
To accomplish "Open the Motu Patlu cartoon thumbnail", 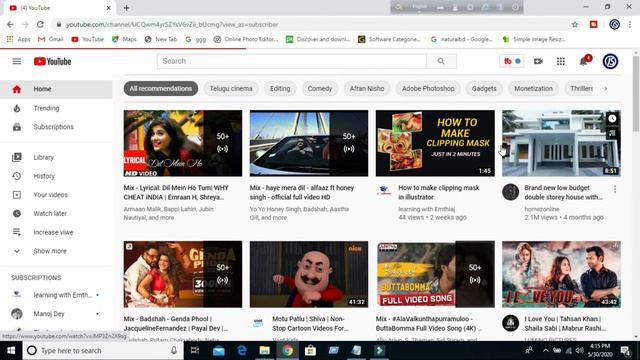I will point(309,274).
